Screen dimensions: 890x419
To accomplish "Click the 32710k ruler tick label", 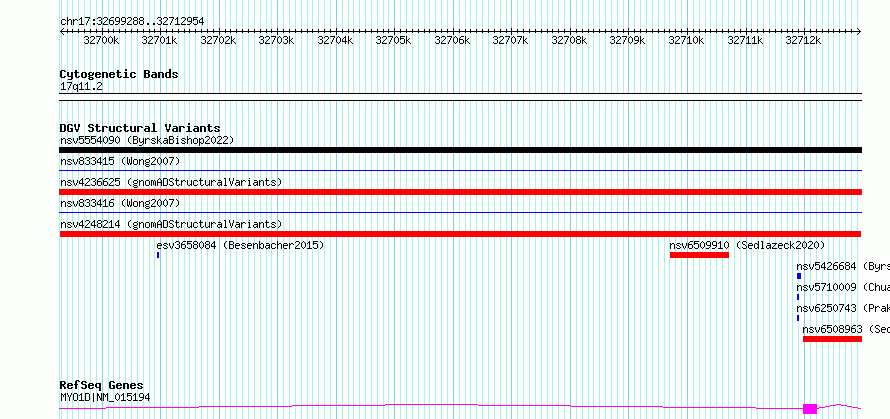I will click(686, 40).
